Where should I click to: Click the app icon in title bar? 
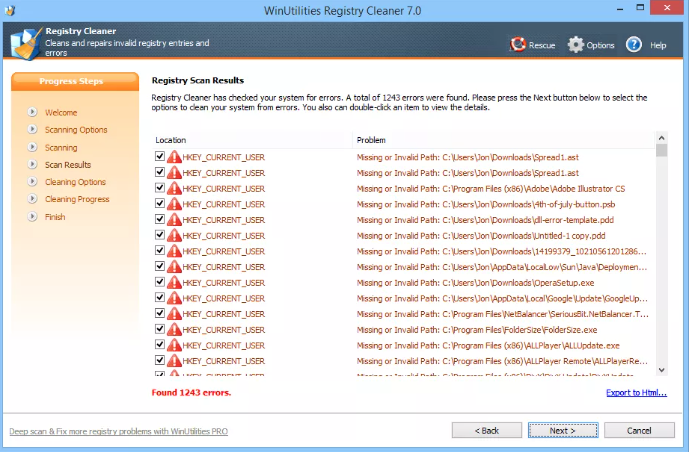click(10, 10)
